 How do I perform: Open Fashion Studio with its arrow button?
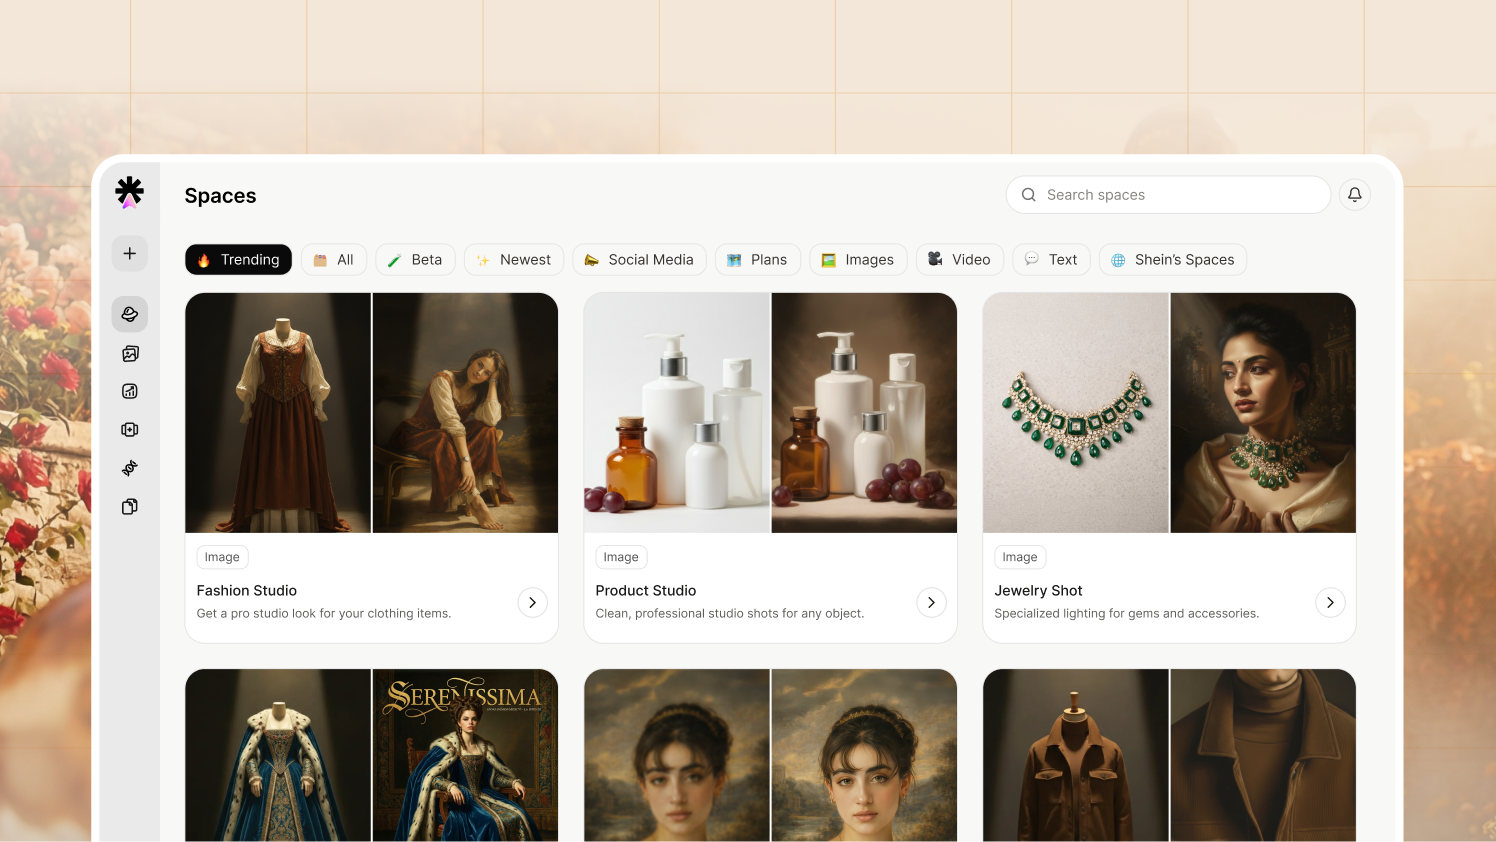(x=532, y=602)
